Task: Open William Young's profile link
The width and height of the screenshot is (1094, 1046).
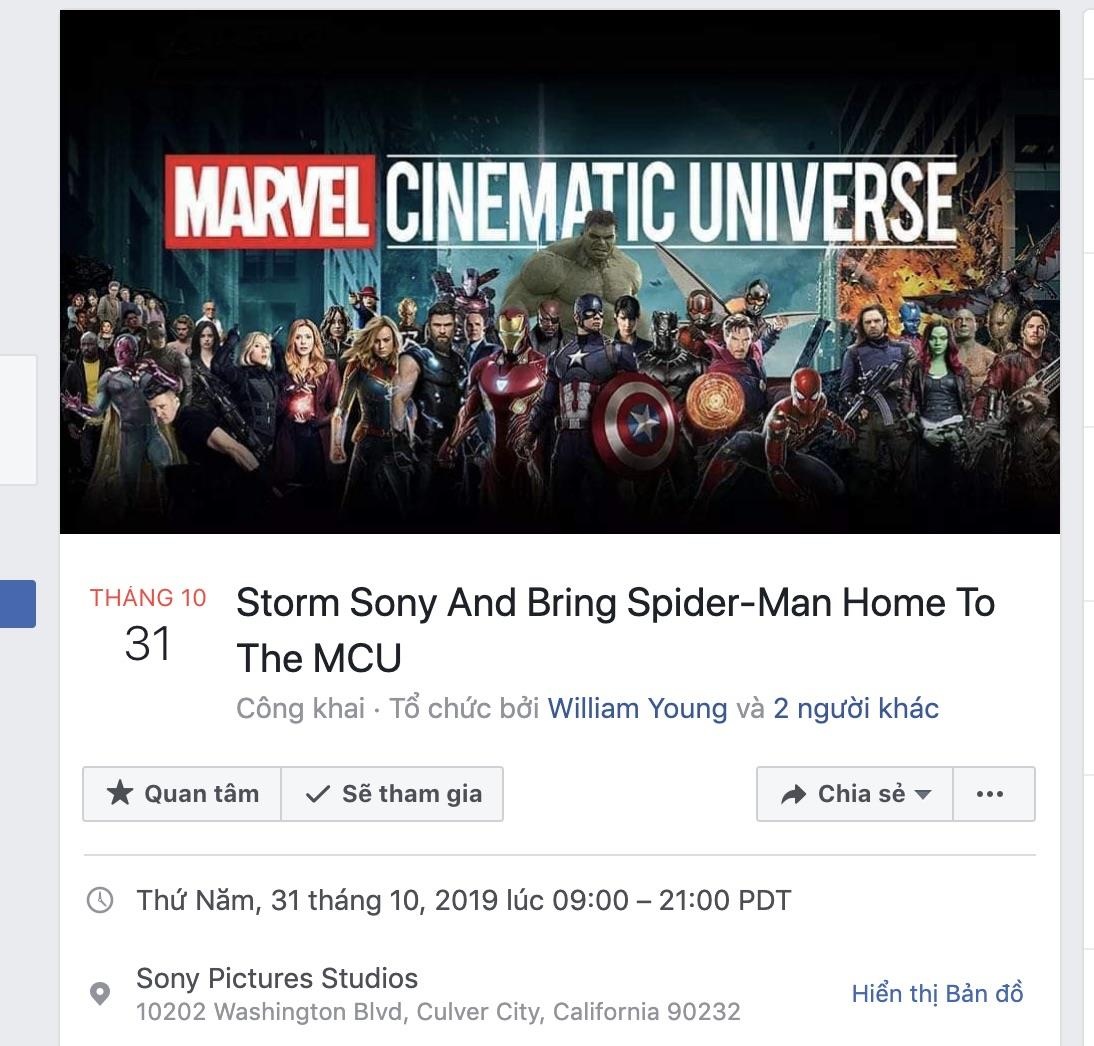Action: pyautogui.click(x=637, y=709)
